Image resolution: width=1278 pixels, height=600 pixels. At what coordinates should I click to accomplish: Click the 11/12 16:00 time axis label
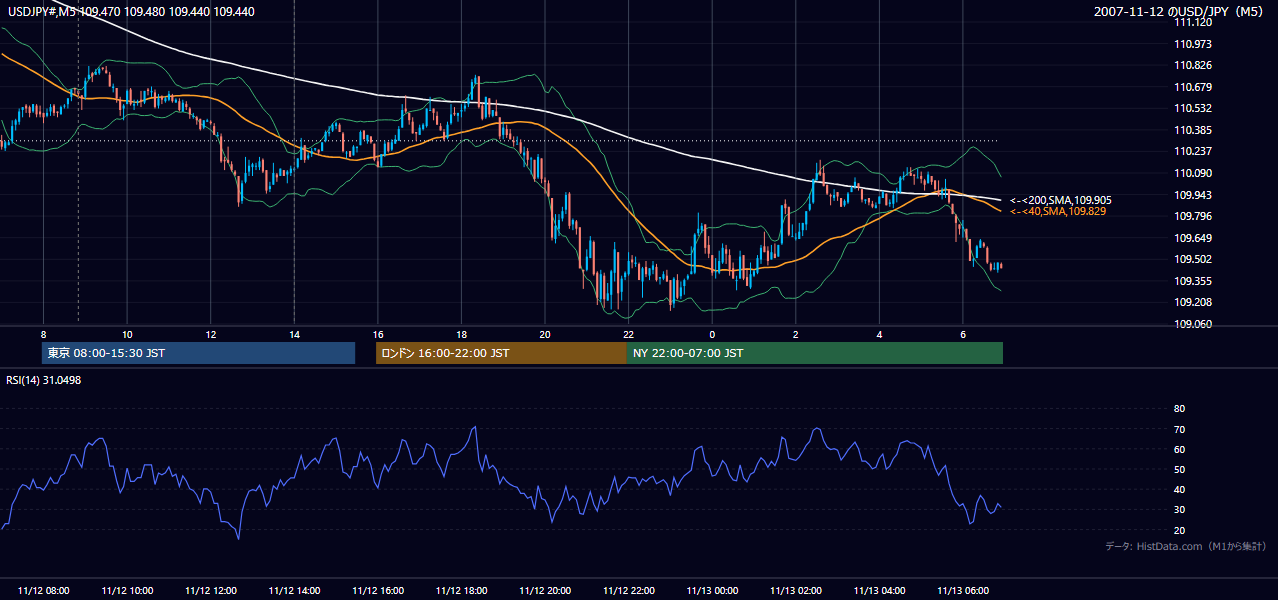pos(378,591)
